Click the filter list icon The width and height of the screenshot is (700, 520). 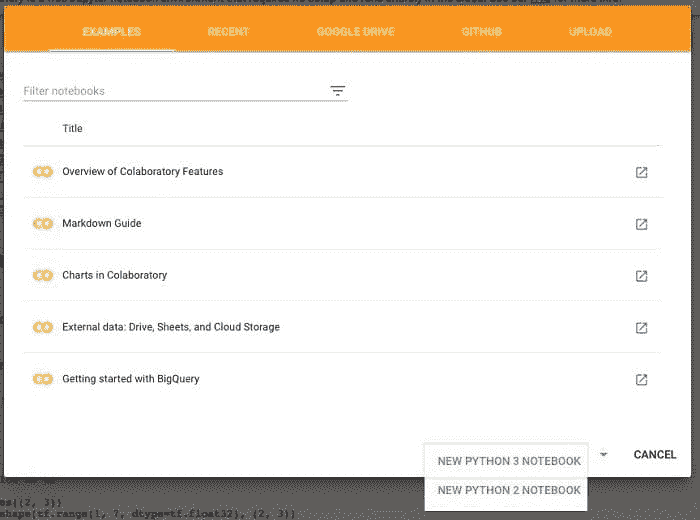click(338, 91)
